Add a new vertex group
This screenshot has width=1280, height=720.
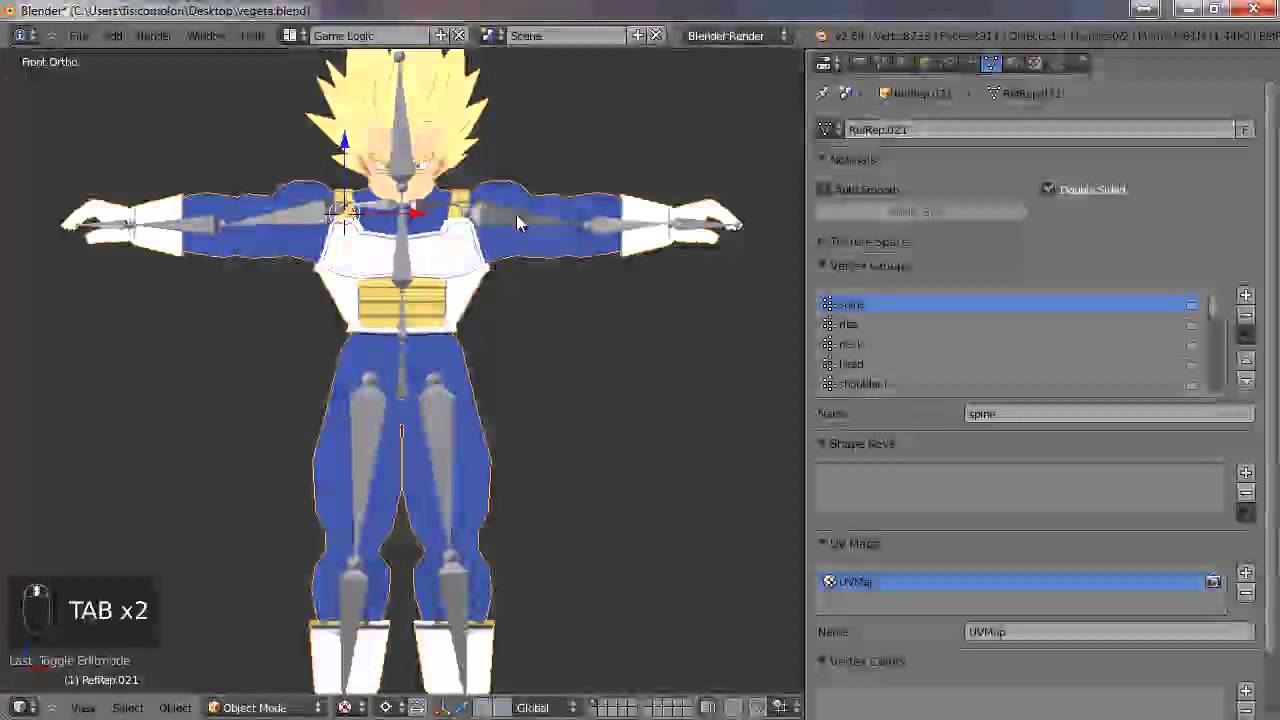click(x=1245, y=295)
